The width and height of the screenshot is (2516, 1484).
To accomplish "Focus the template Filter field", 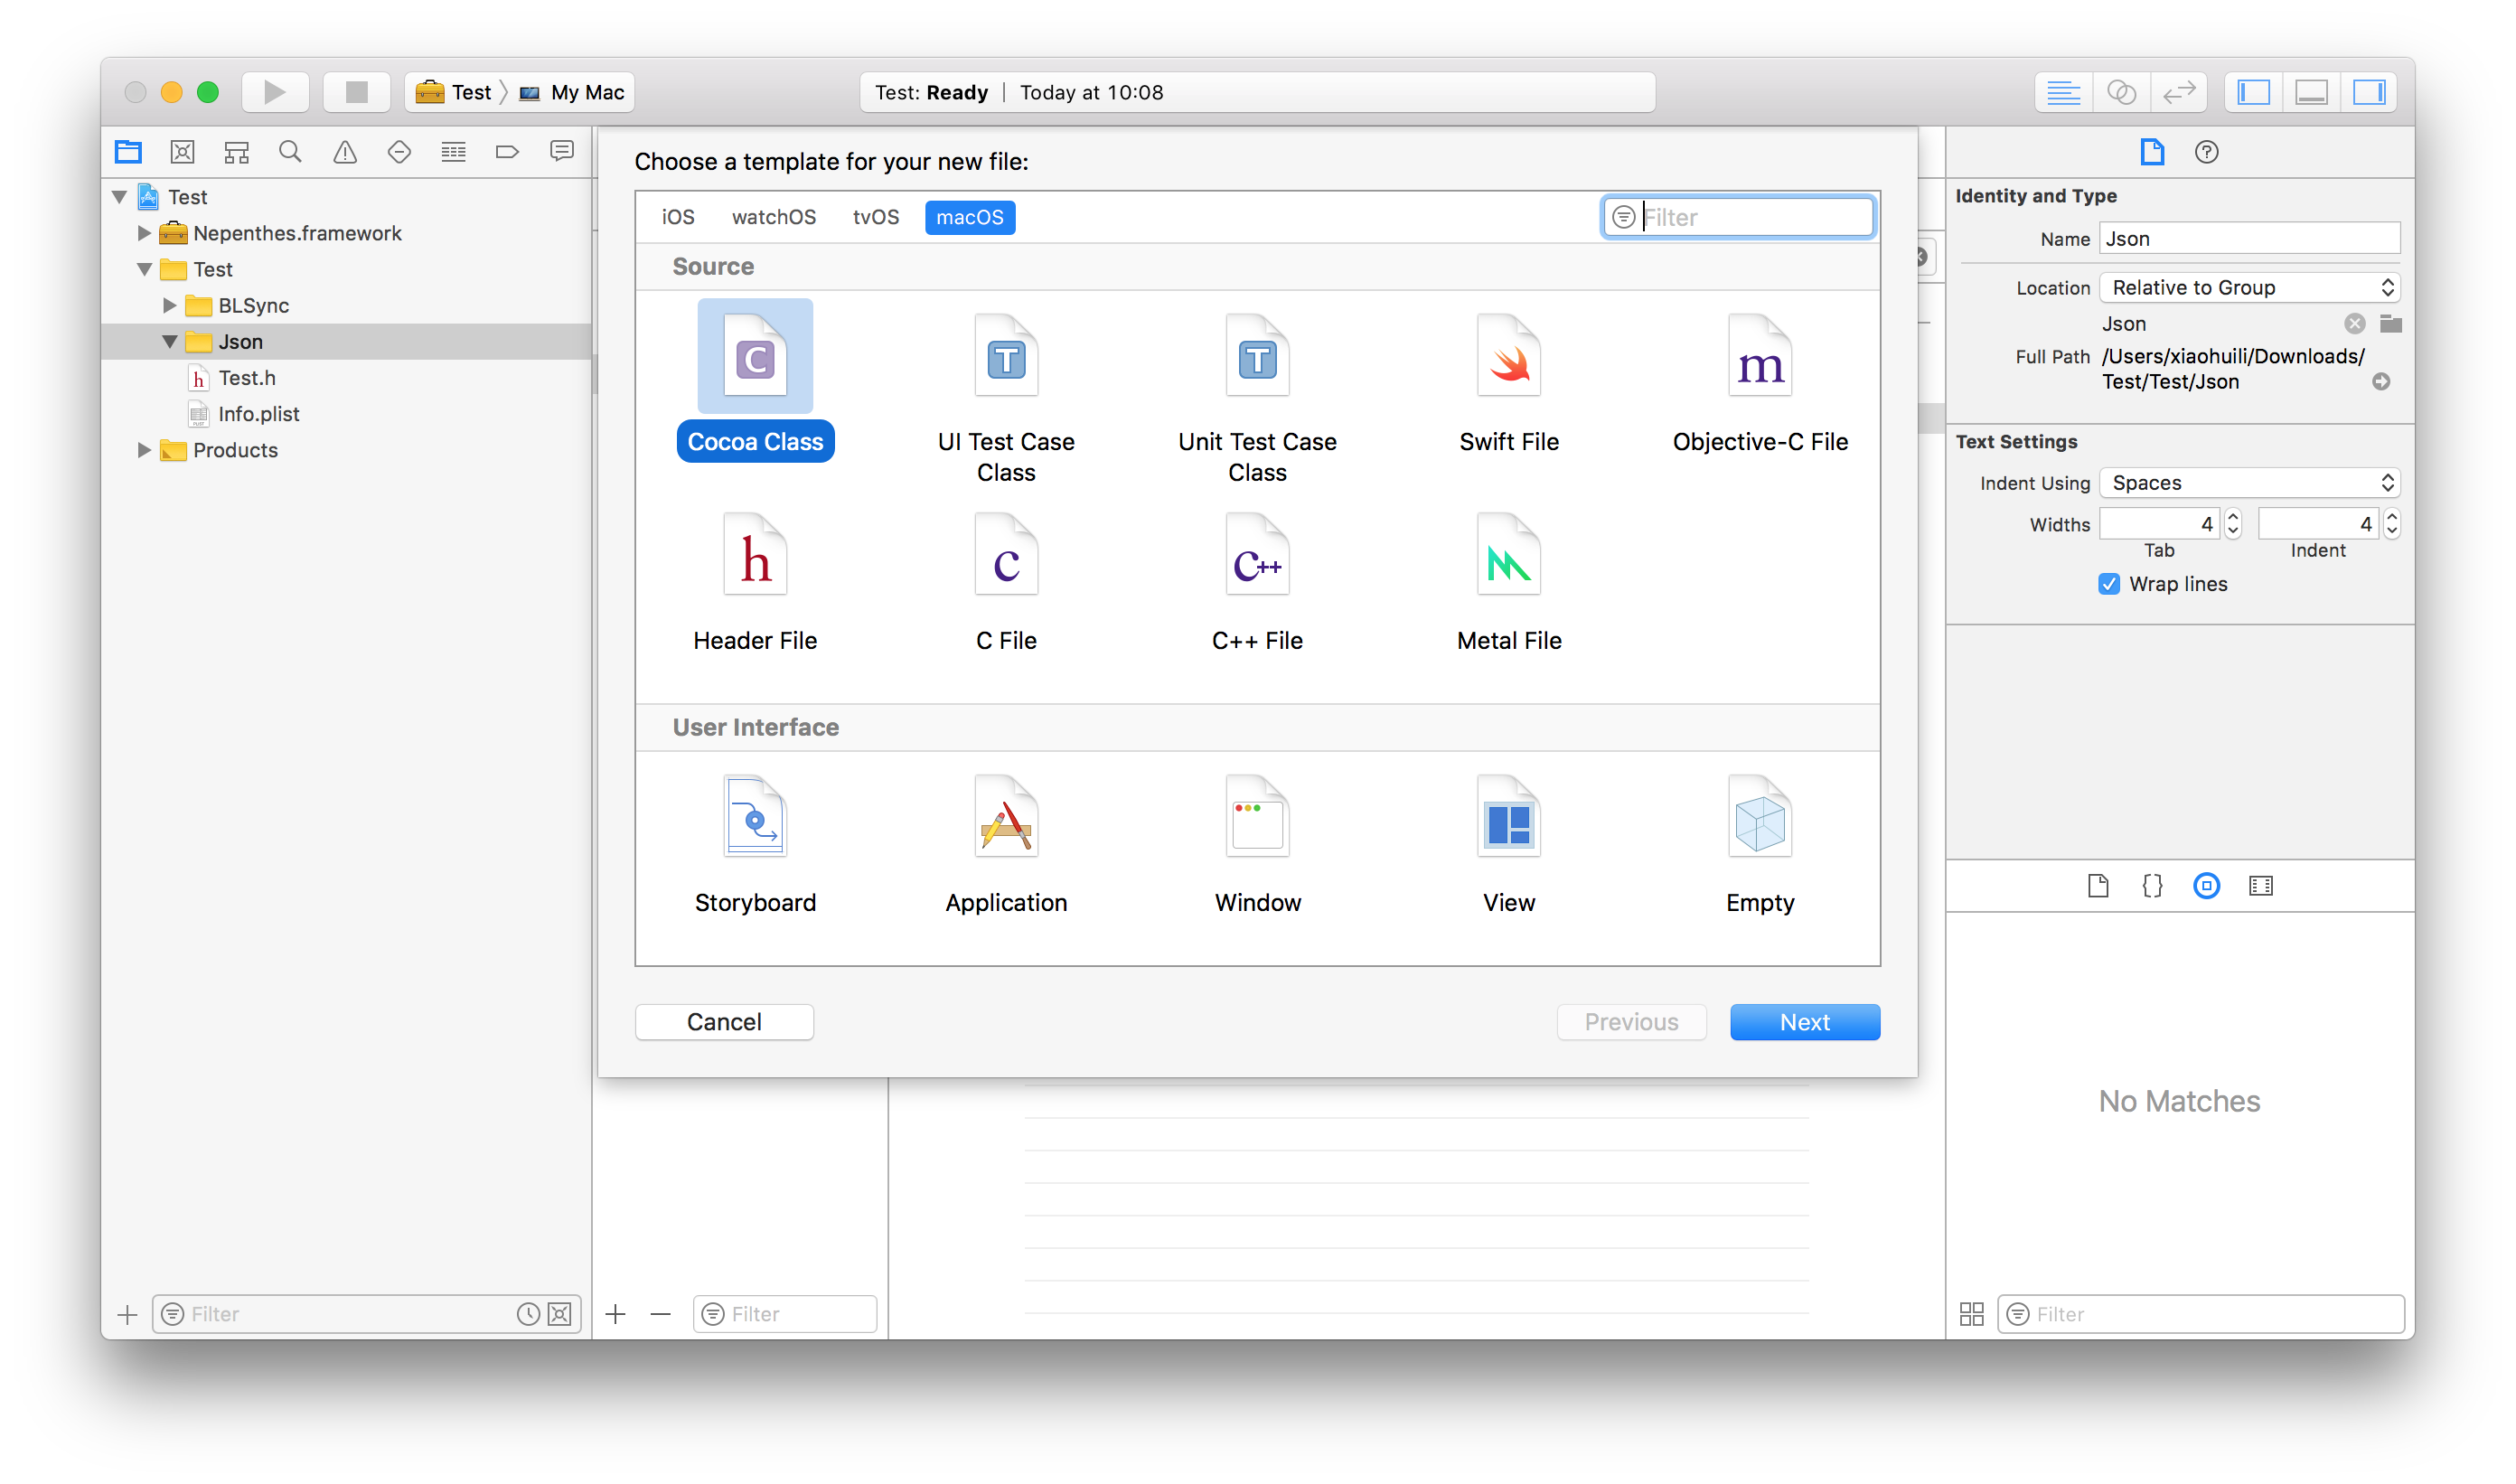I will point(1738,217).
